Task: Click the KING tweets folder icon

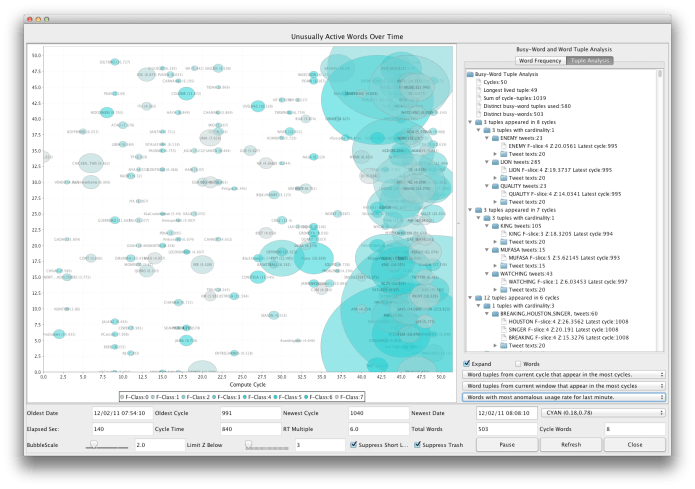Action: coord(498,226)
